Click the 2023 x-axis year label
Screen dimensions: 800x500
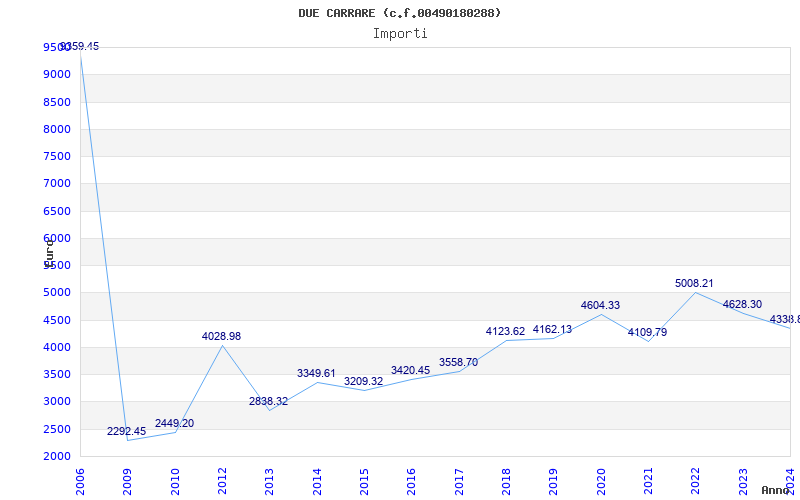tap(743, 480)
